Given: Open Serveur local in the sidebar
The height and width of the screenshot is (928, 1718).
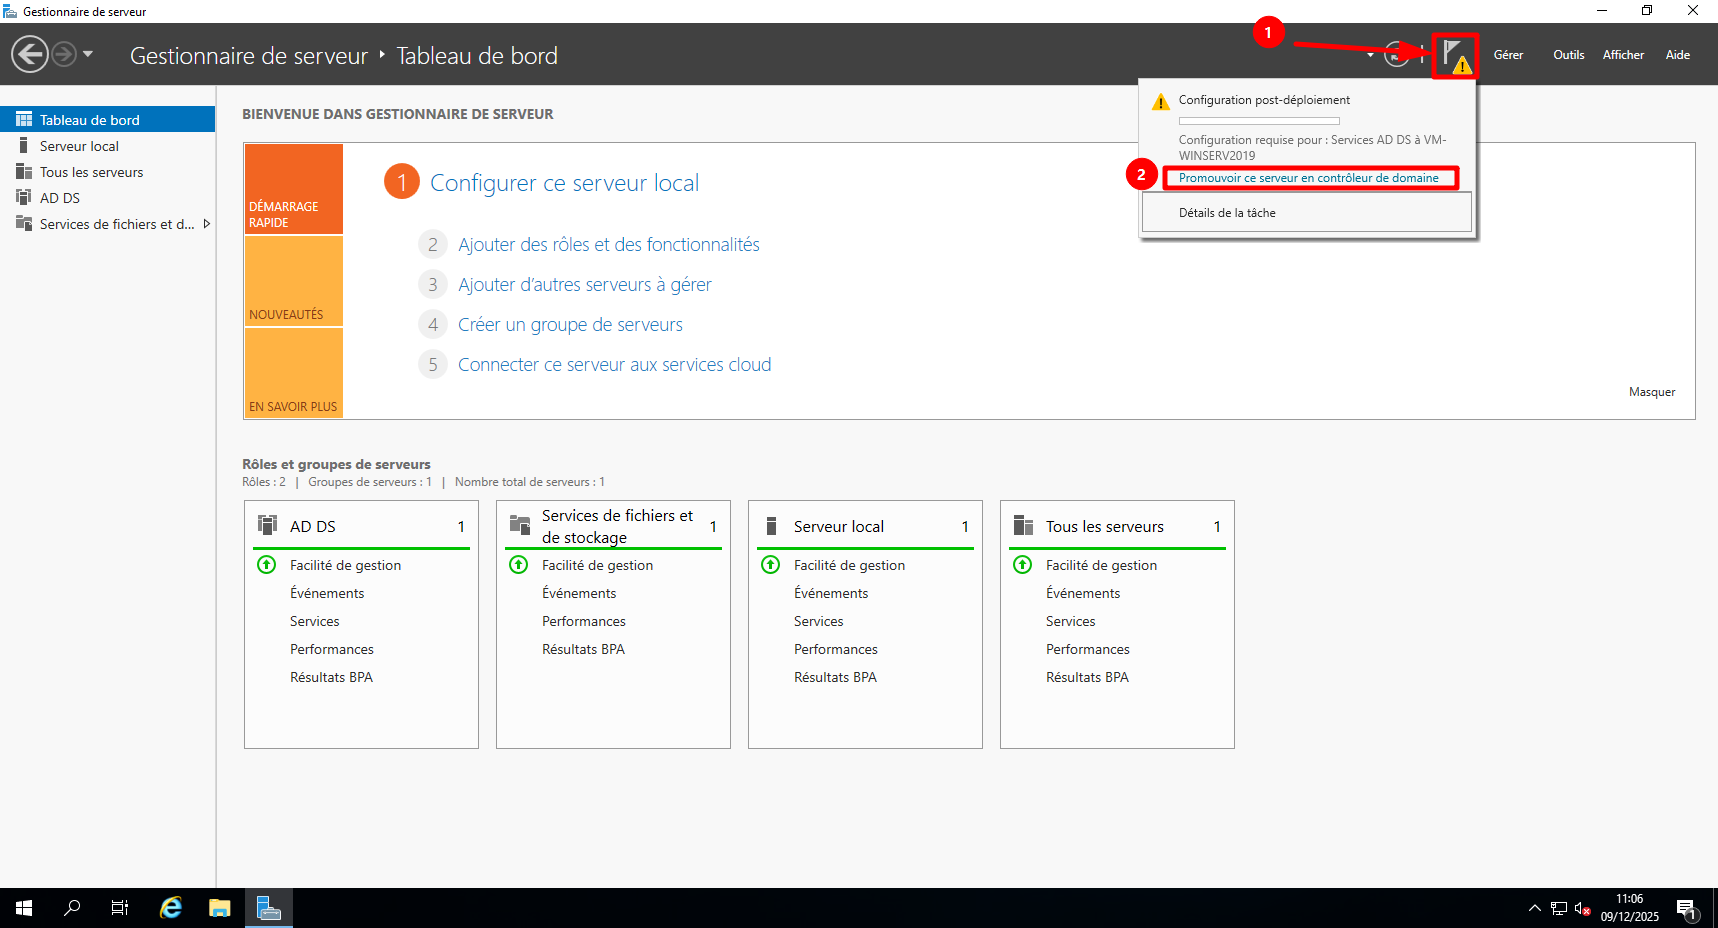Looking at the screenshot, I should [x=79, y=146].
